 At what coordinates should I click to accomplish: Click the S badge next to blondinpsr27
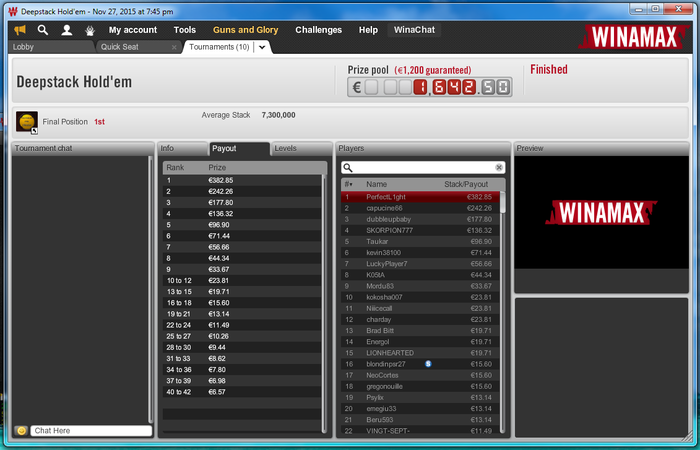coord(428,364)
